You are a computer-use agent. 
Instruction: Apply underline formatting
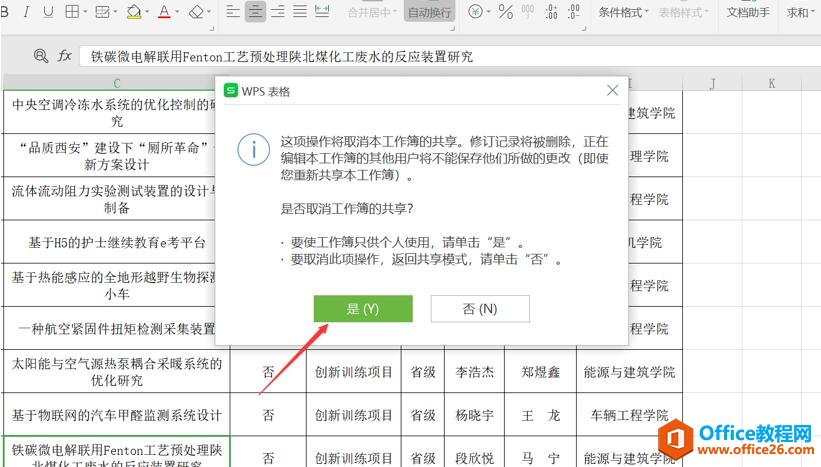[48, 12]
